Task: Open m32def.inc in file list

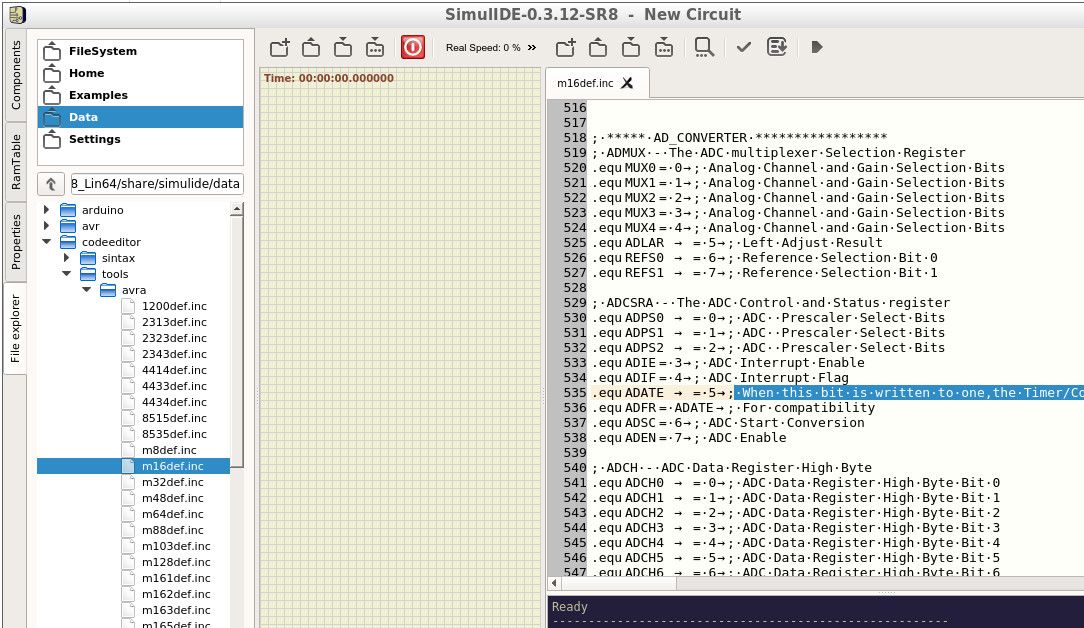Action: click(x=171, y=482)
